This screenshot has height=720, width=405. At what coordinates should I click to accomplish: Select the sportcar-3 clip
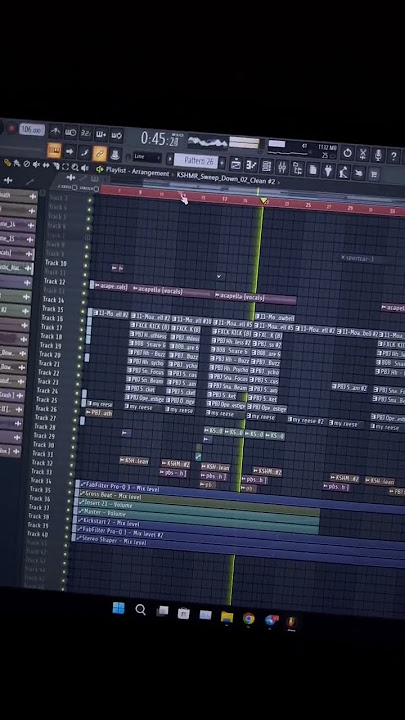click(x=357, y=259)
